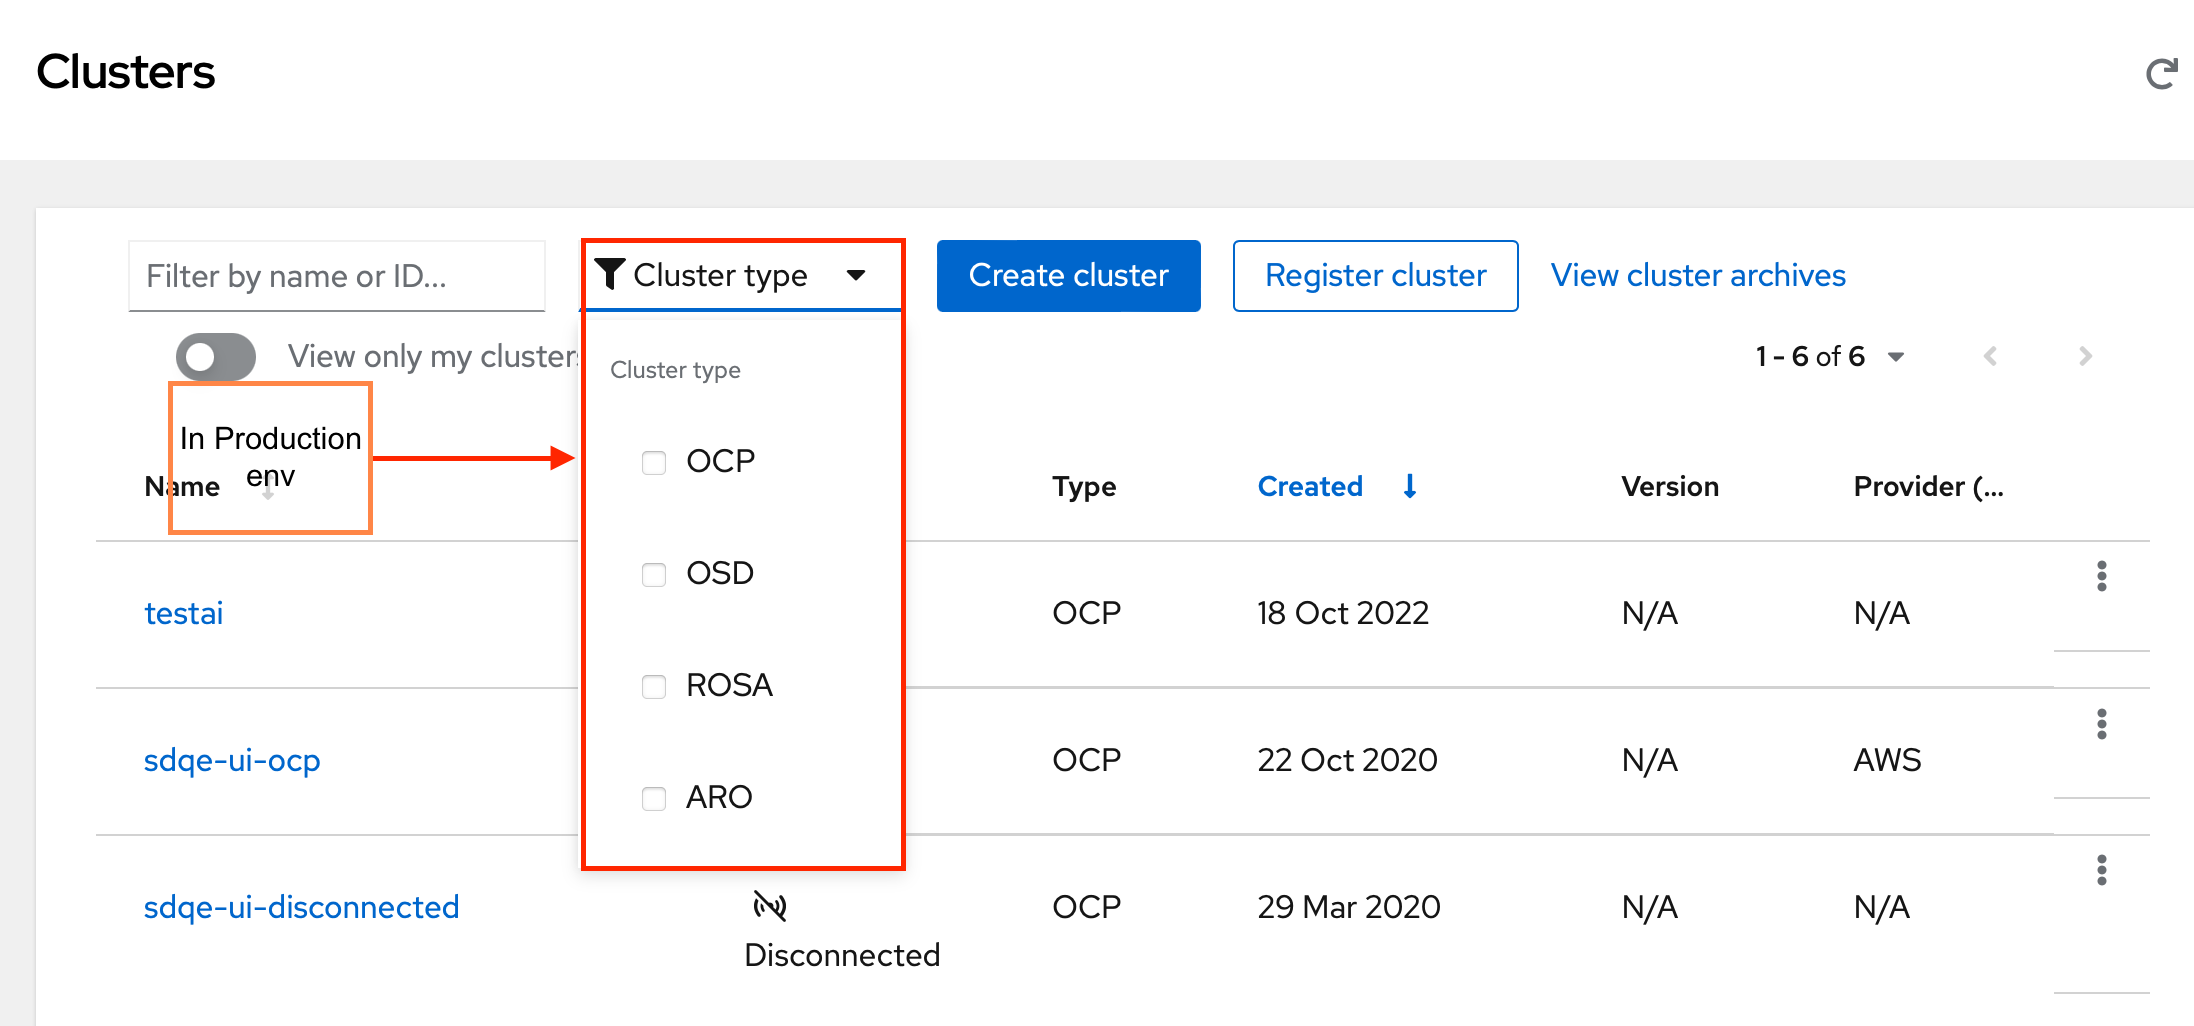Focus the Filter by name or ID field

[x=336, y=276]
